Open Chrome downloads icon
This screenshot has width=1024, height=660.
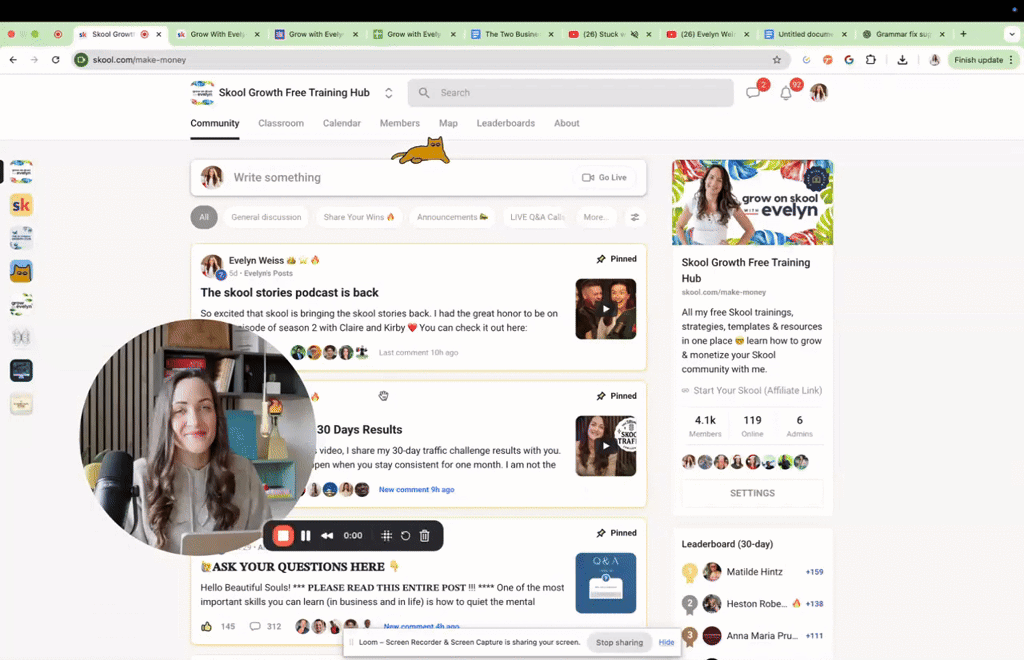[902, 60]
